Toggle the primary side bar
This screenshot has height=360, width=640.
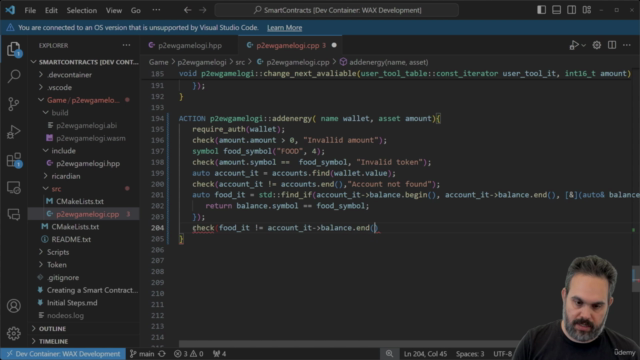(x=541, y=10)
